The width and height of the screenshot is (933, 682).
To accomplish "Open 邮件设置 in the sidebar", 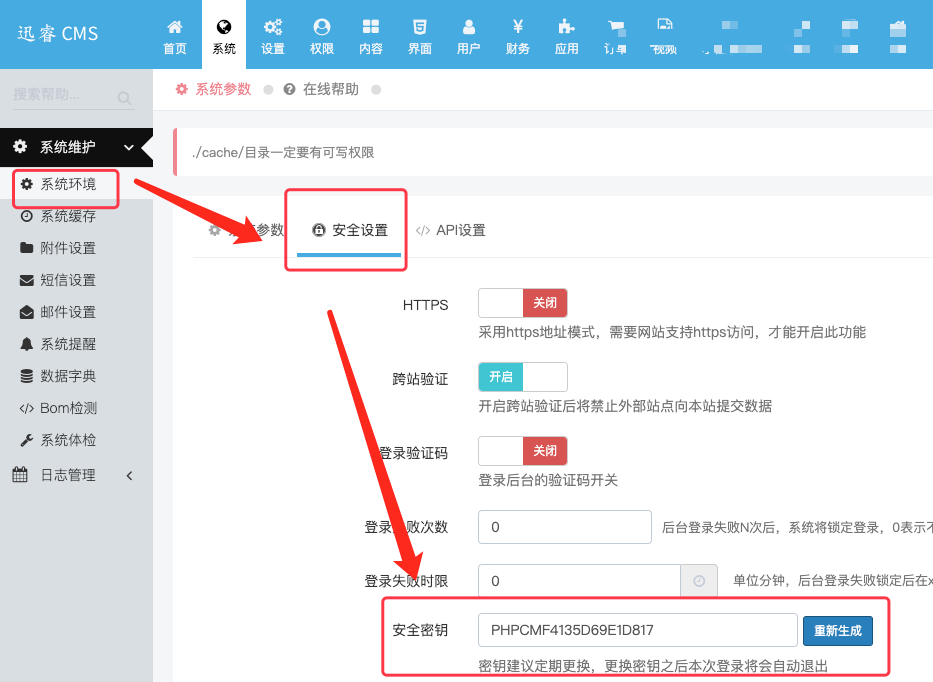I will click(x=67, y=312).
